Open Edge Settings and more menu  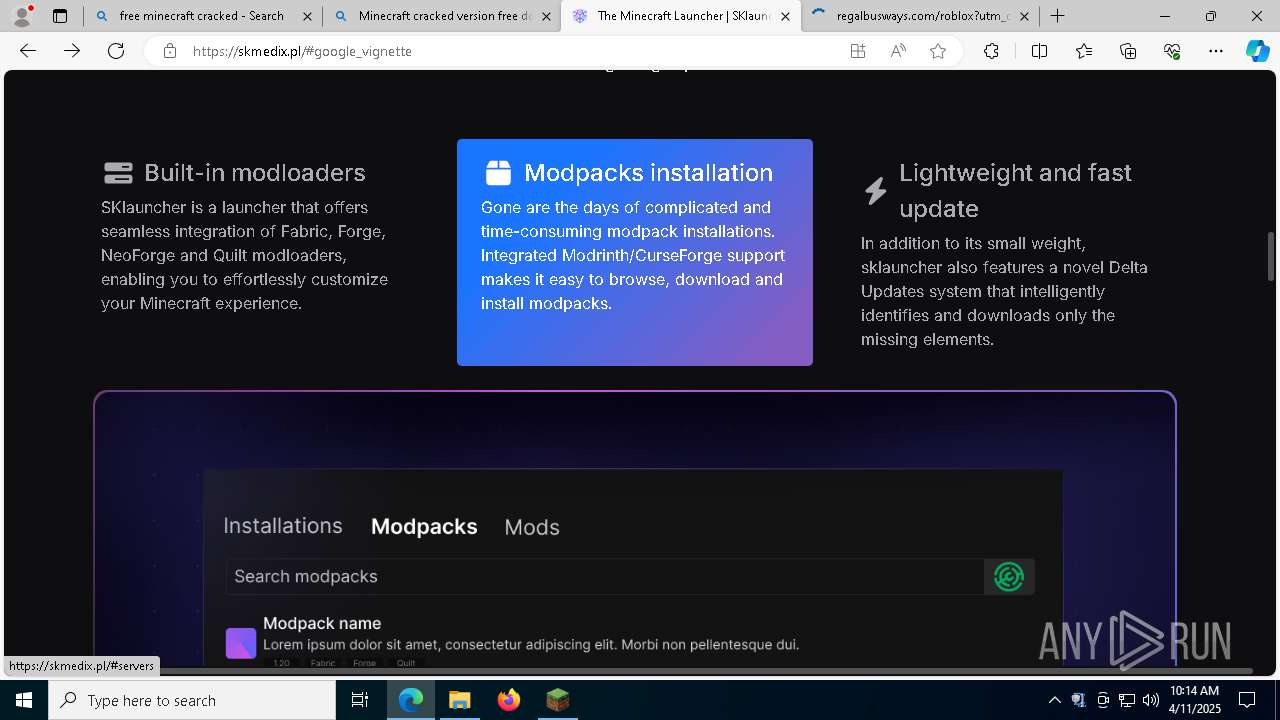point(1216,51)
